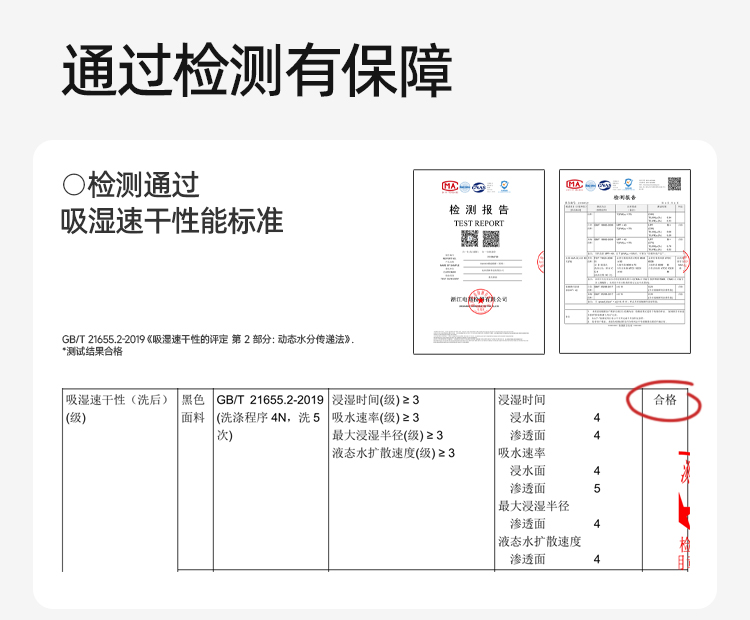This screenshot has height=620, width=750.
Task: Click the 浸湿时间 heading in the results column
Action: pyautogui.click(x=522, y=400)
